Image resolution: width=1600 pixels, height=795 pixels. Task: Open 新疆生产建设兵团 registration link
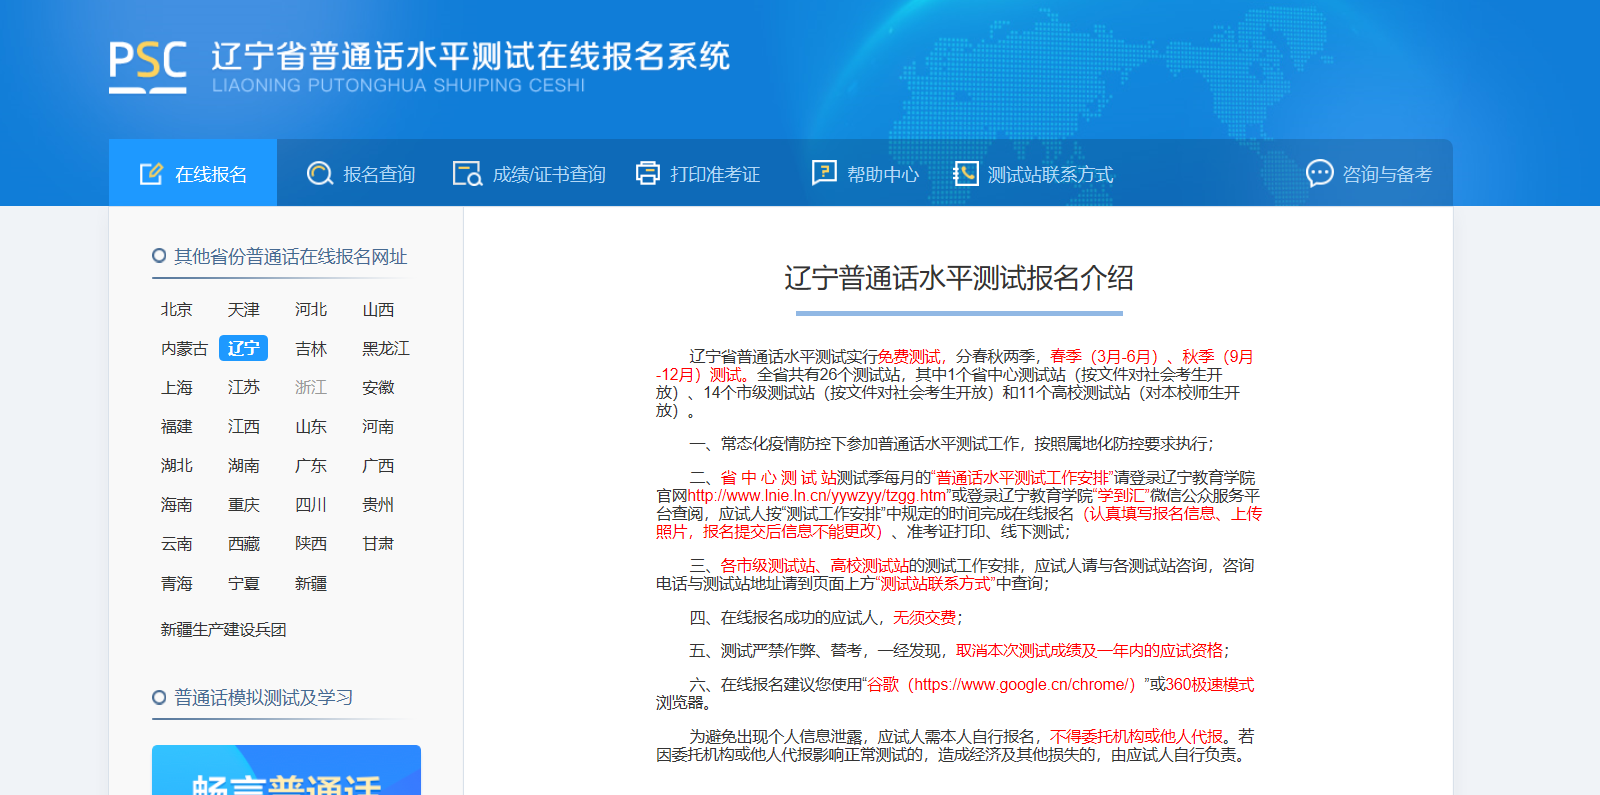coord(224,630)
